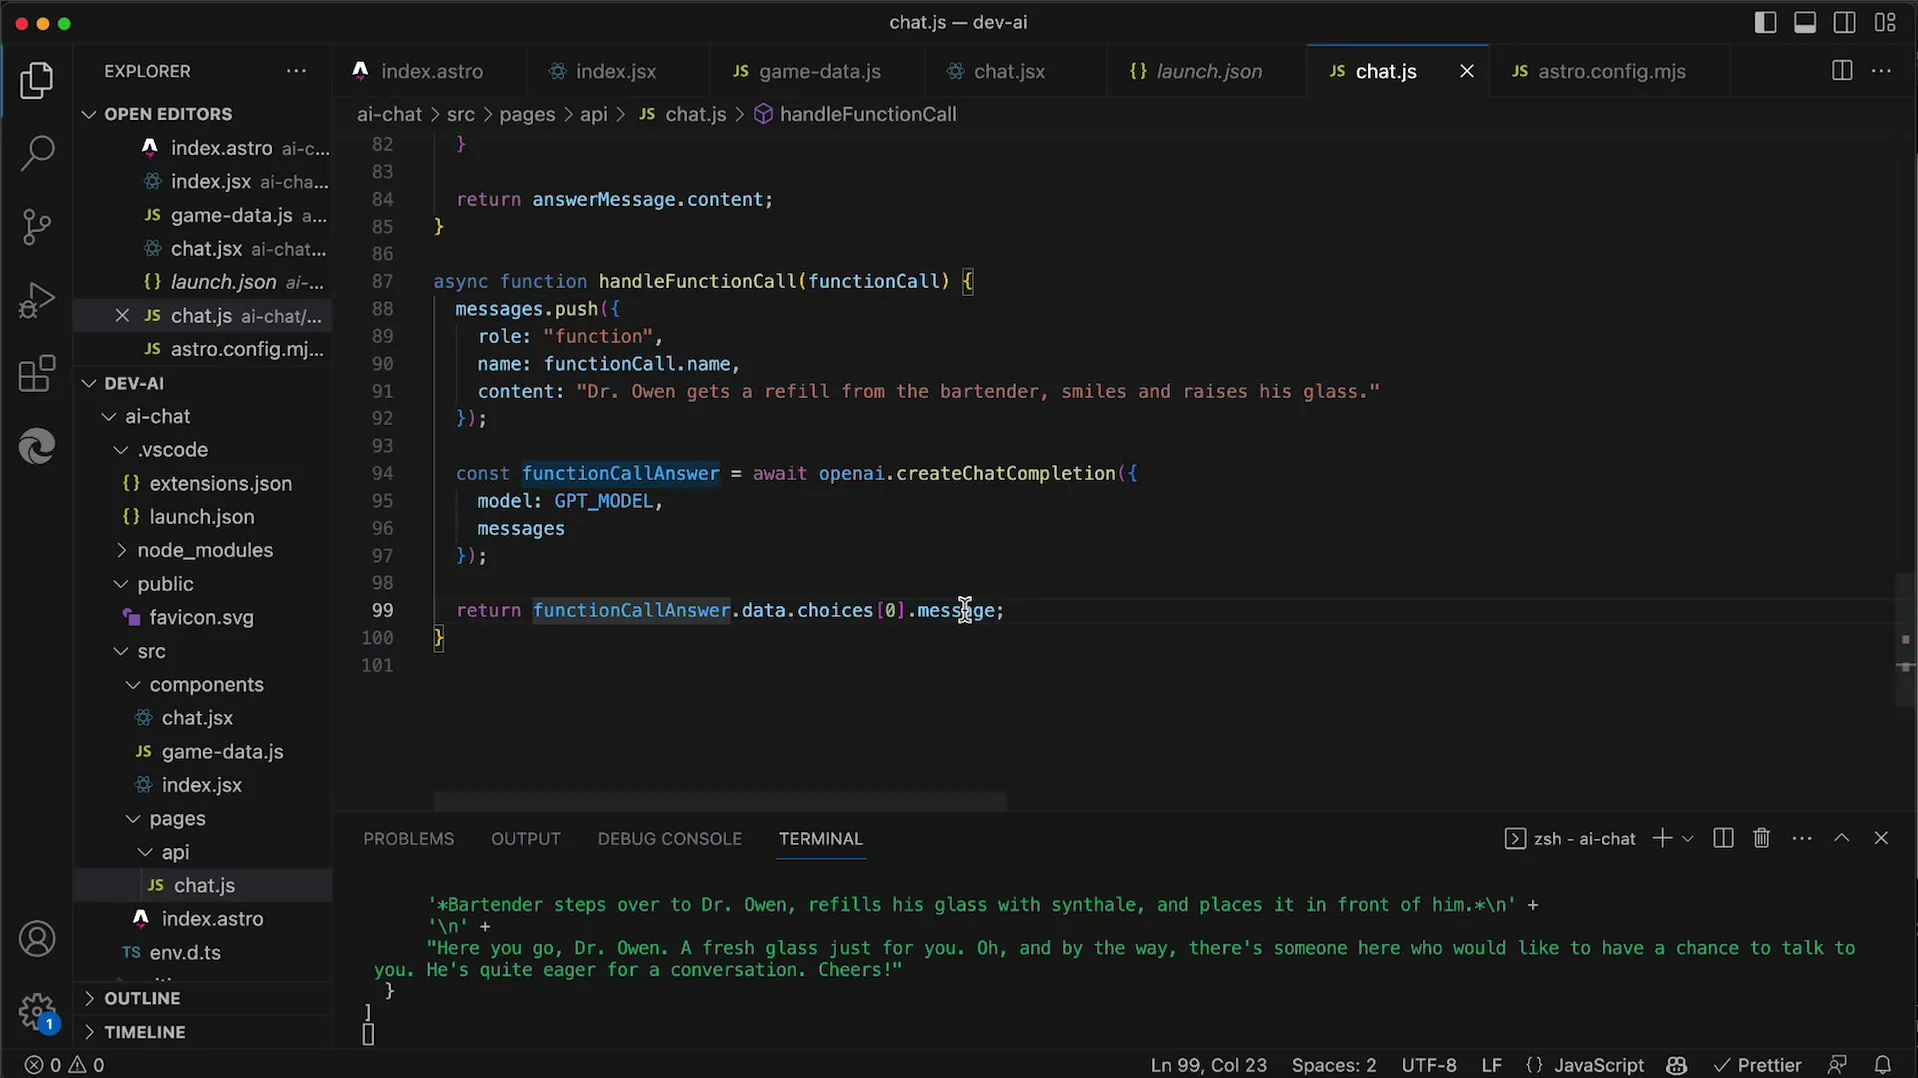Split the editor to the right
Screen dimensions: 1918x1078
pyautogui.click(x=1841, y=71)
